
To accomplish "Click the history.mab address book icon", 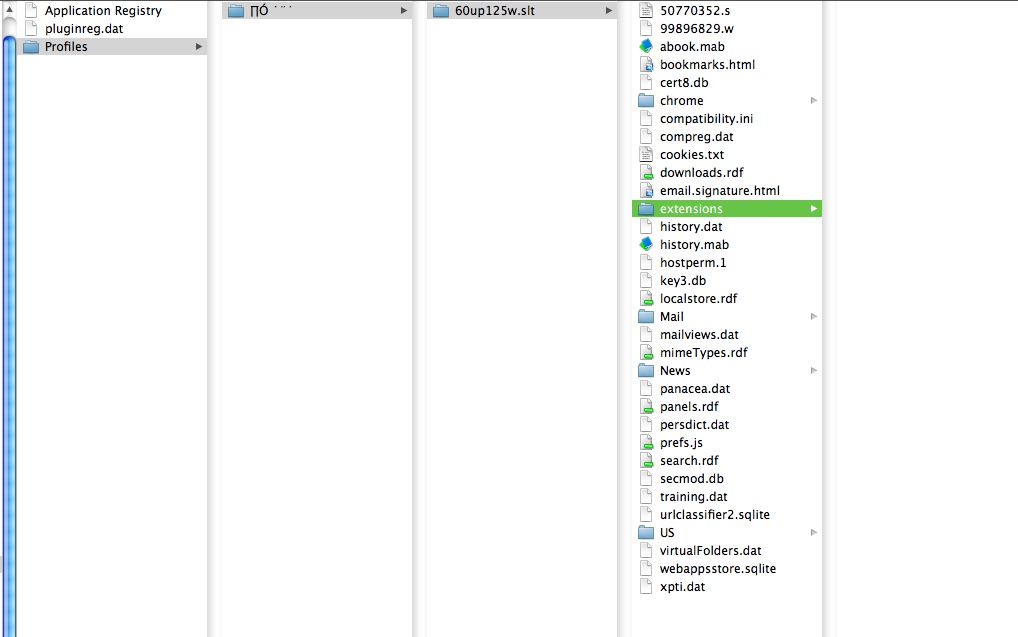I will point(646,244).
